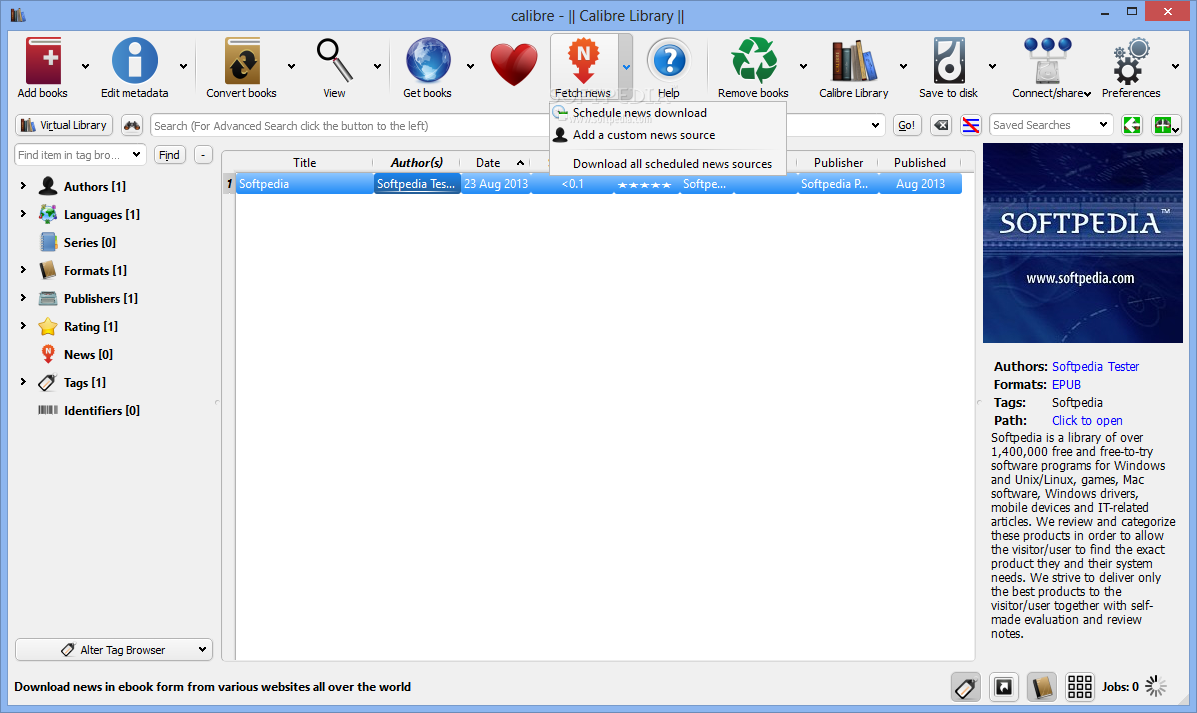Image resolution: width=1197 pixels, height=713 pixels.
Task: Toggle the Tag Browser status bar icon
Action: [x=965, y=687]
